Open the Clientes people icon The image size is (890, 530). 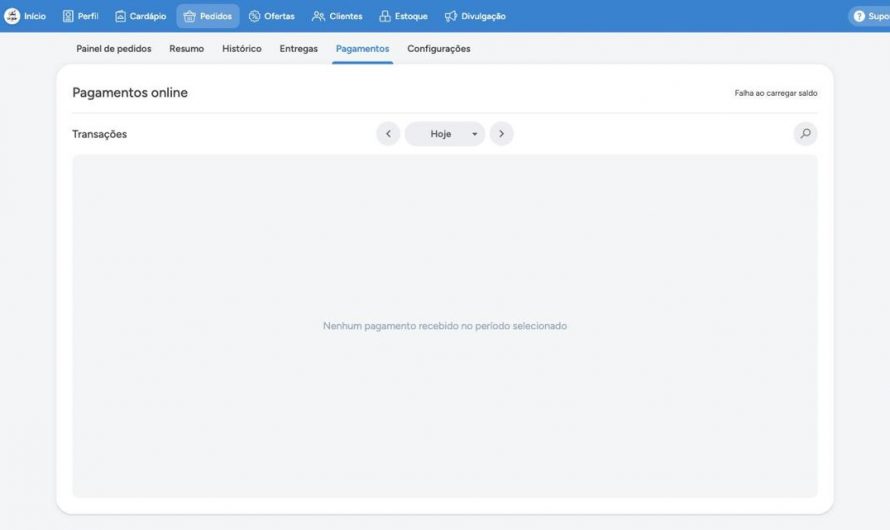click(x=318, y=16)
